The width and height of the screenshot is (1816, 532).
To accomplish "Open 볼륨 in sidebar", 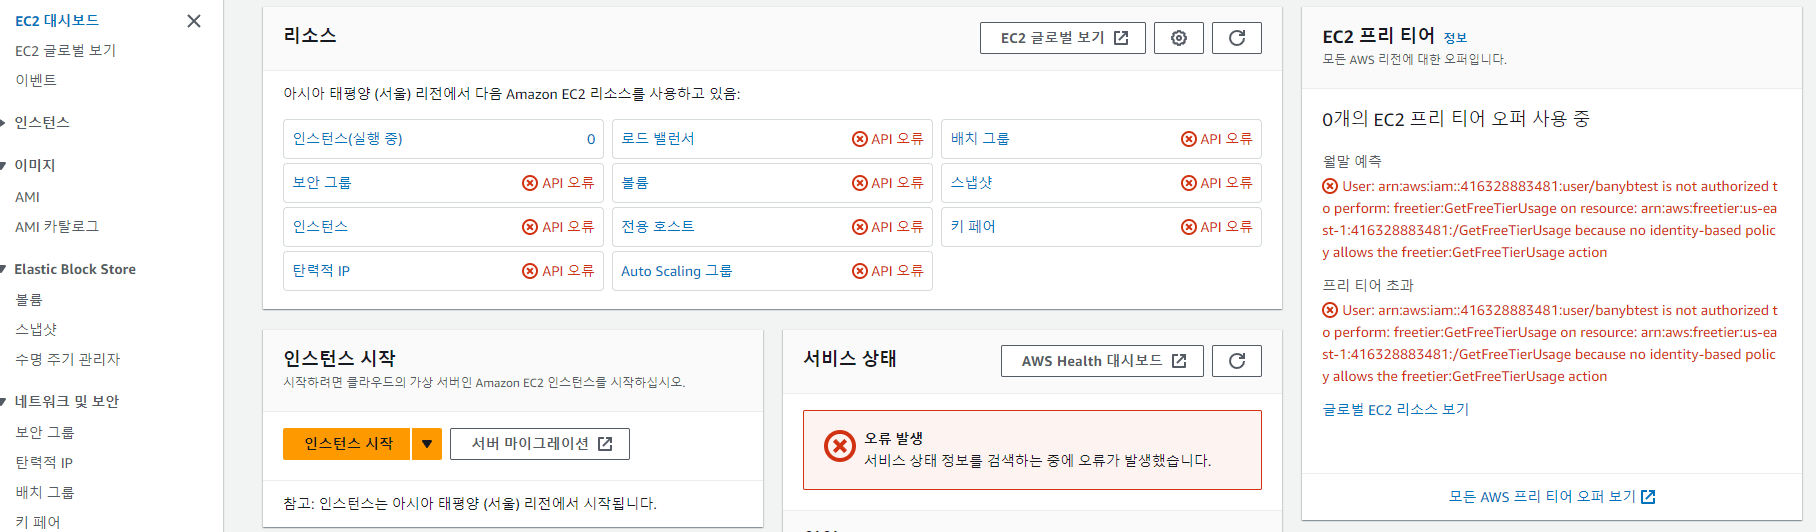I will (x=29, y=300).
